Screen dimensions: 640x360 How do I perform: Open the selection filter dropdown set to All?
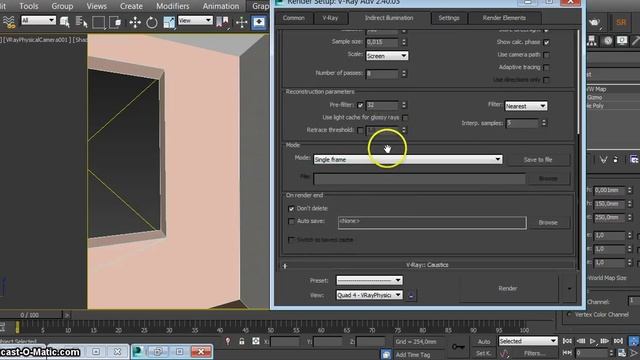tap(38, 20)
